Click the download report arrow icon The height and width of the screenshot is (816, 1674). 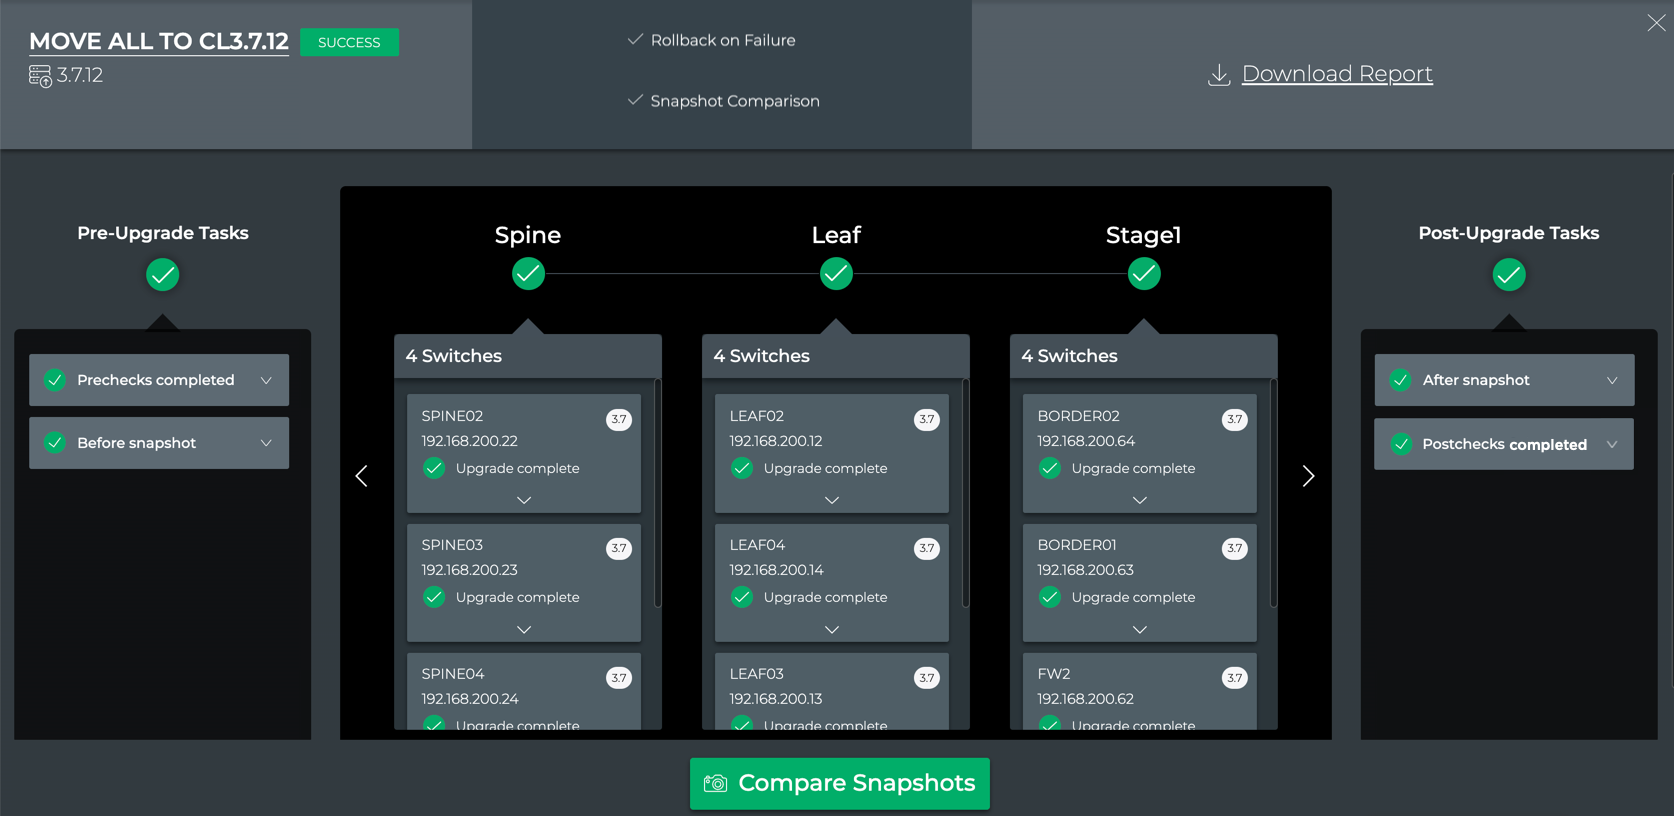click(x=1218, y=75)
